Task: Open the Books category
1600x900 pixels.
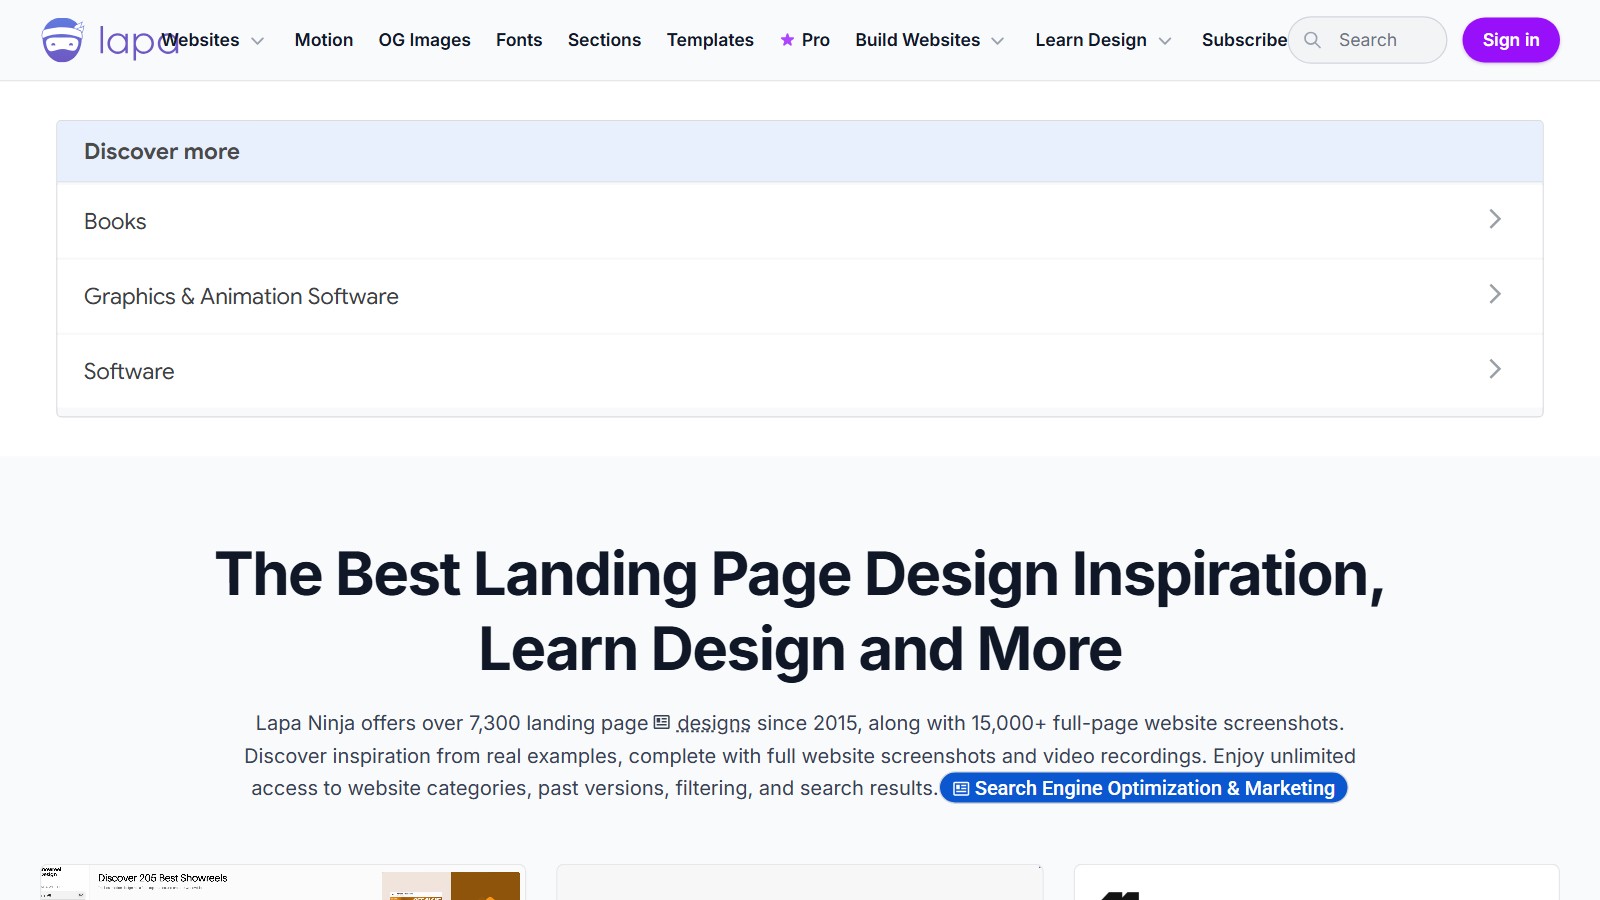Action: (800, 221)
